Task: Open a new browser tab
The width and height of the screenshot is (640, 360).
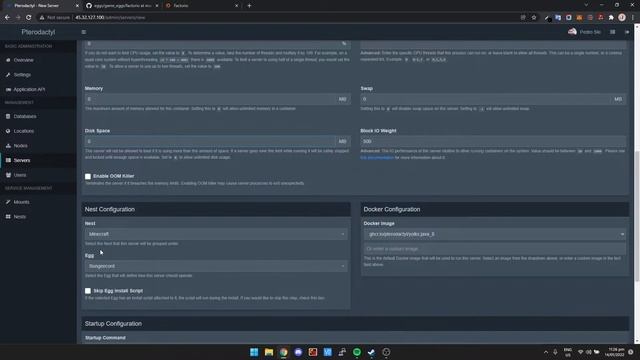Action: (249, 6)
